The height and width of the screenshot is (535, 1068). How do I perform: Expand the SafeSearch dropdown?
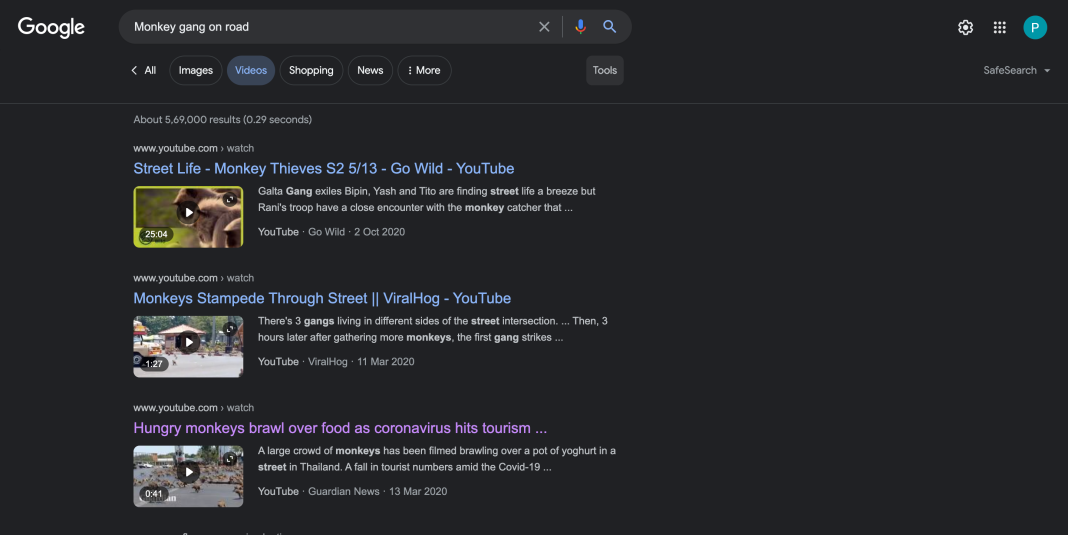tap(1016, 70)
